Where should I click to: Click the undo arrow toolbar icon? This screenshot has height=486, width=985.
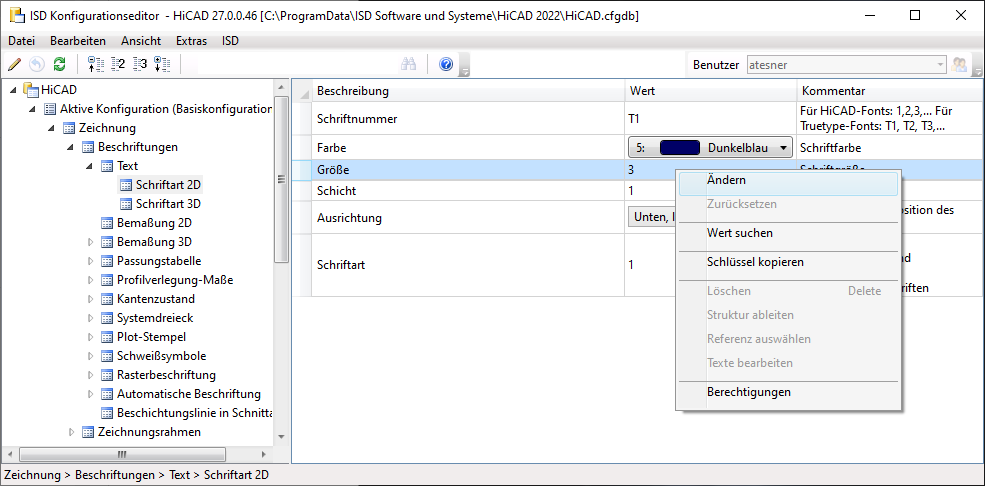tap(37, 64)
